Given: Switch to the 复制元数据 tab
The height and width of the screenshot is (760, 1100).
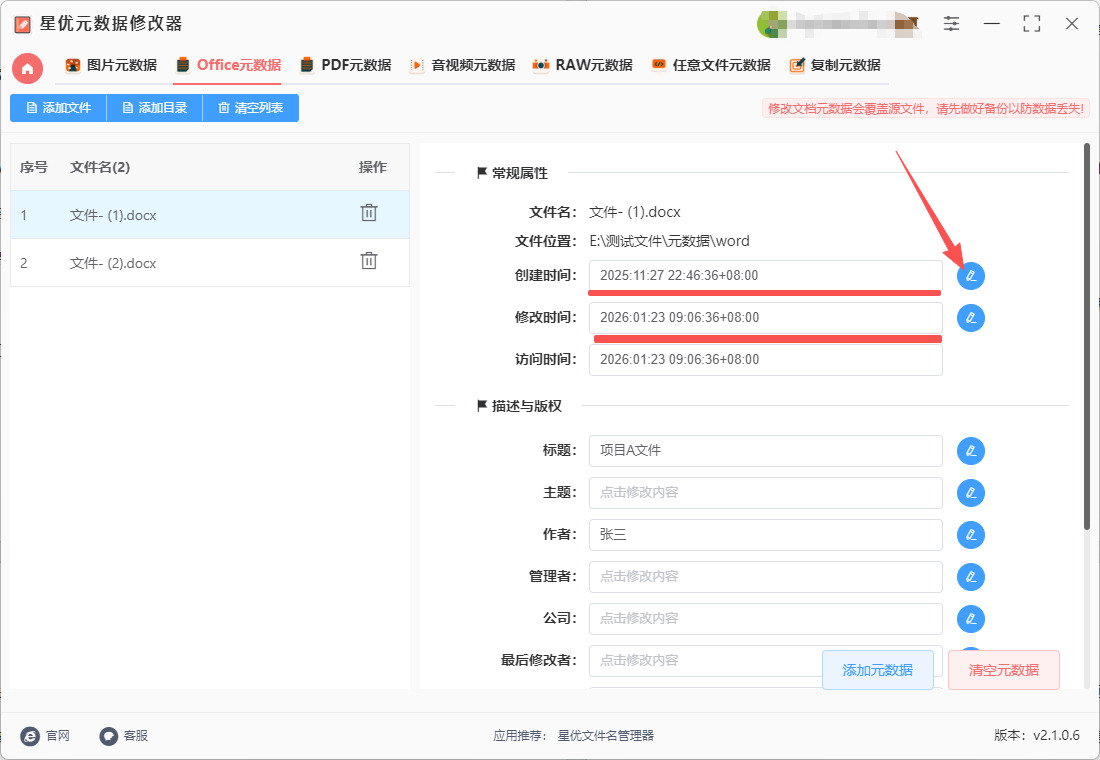Looking at the screenshot, I should click(x=835, y=65).
